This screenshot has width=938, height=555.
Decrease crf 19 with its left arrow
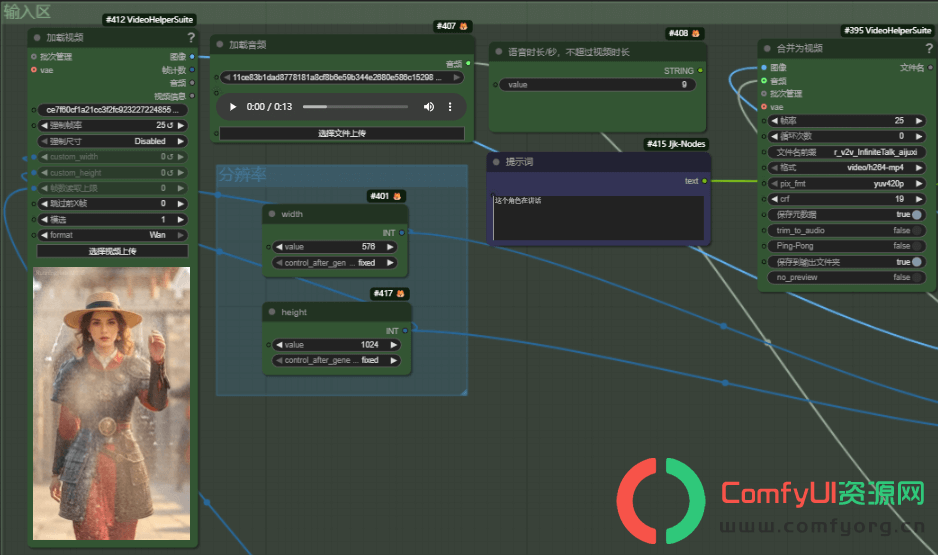[x=774, y=199]
